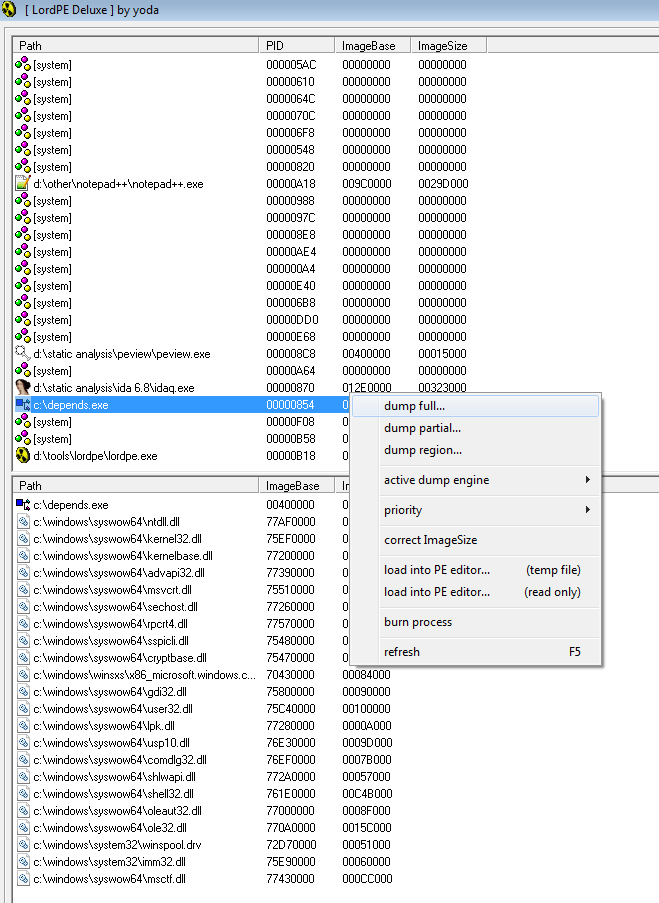Sort processes by PID column header
659x903 pixels.
point(297,45)
